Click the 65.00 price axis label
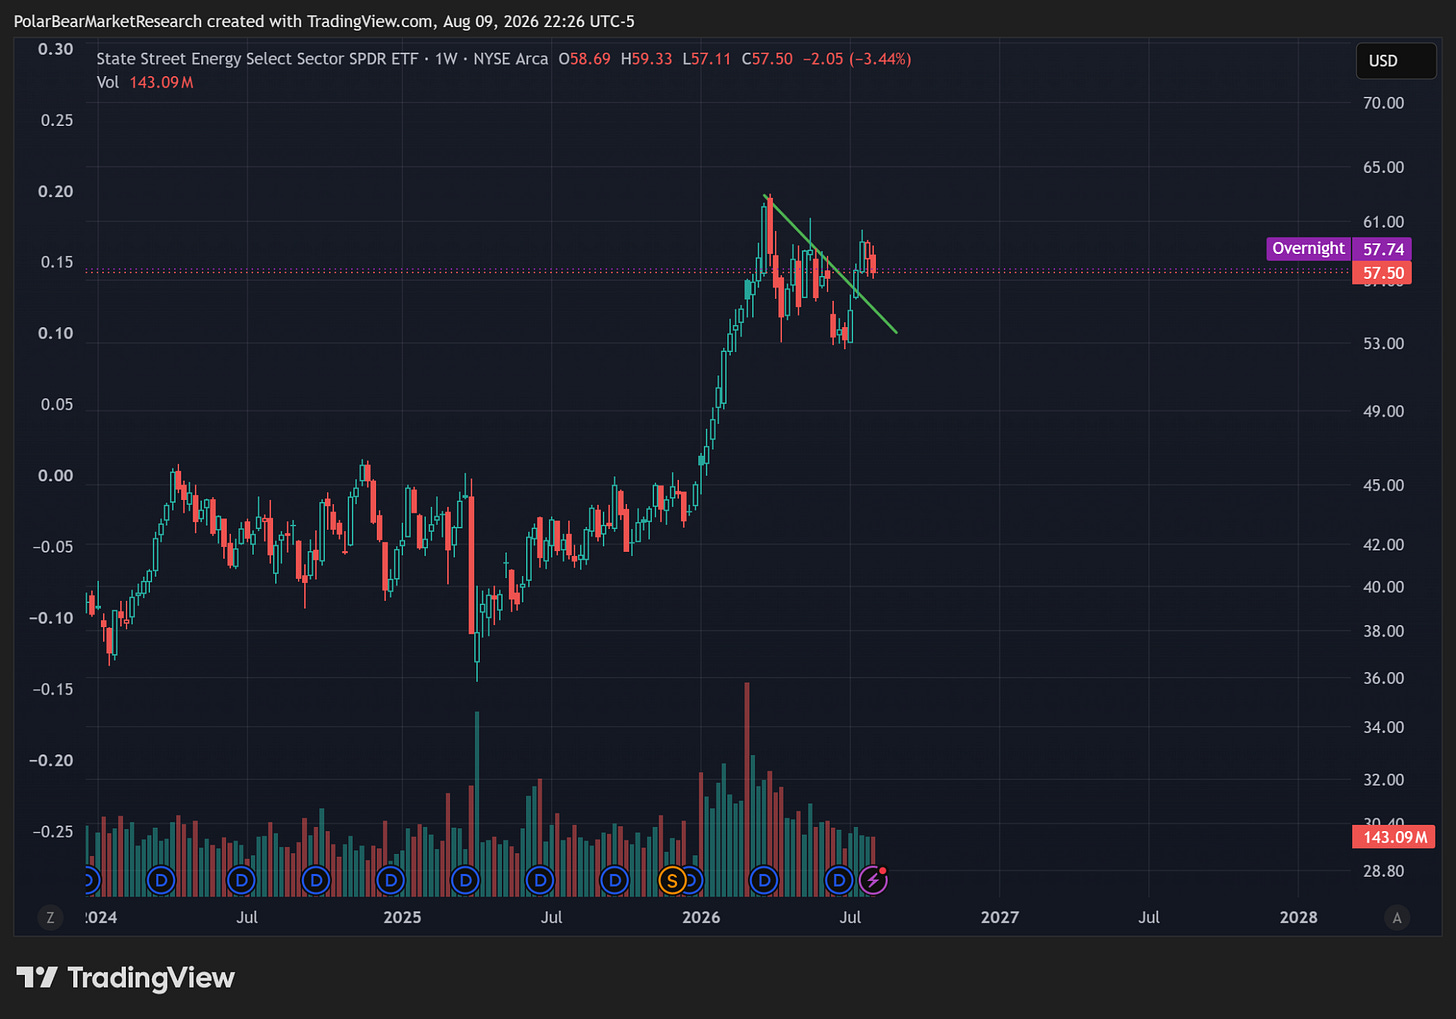Screen dimensions: 1456x1019 1383,167
